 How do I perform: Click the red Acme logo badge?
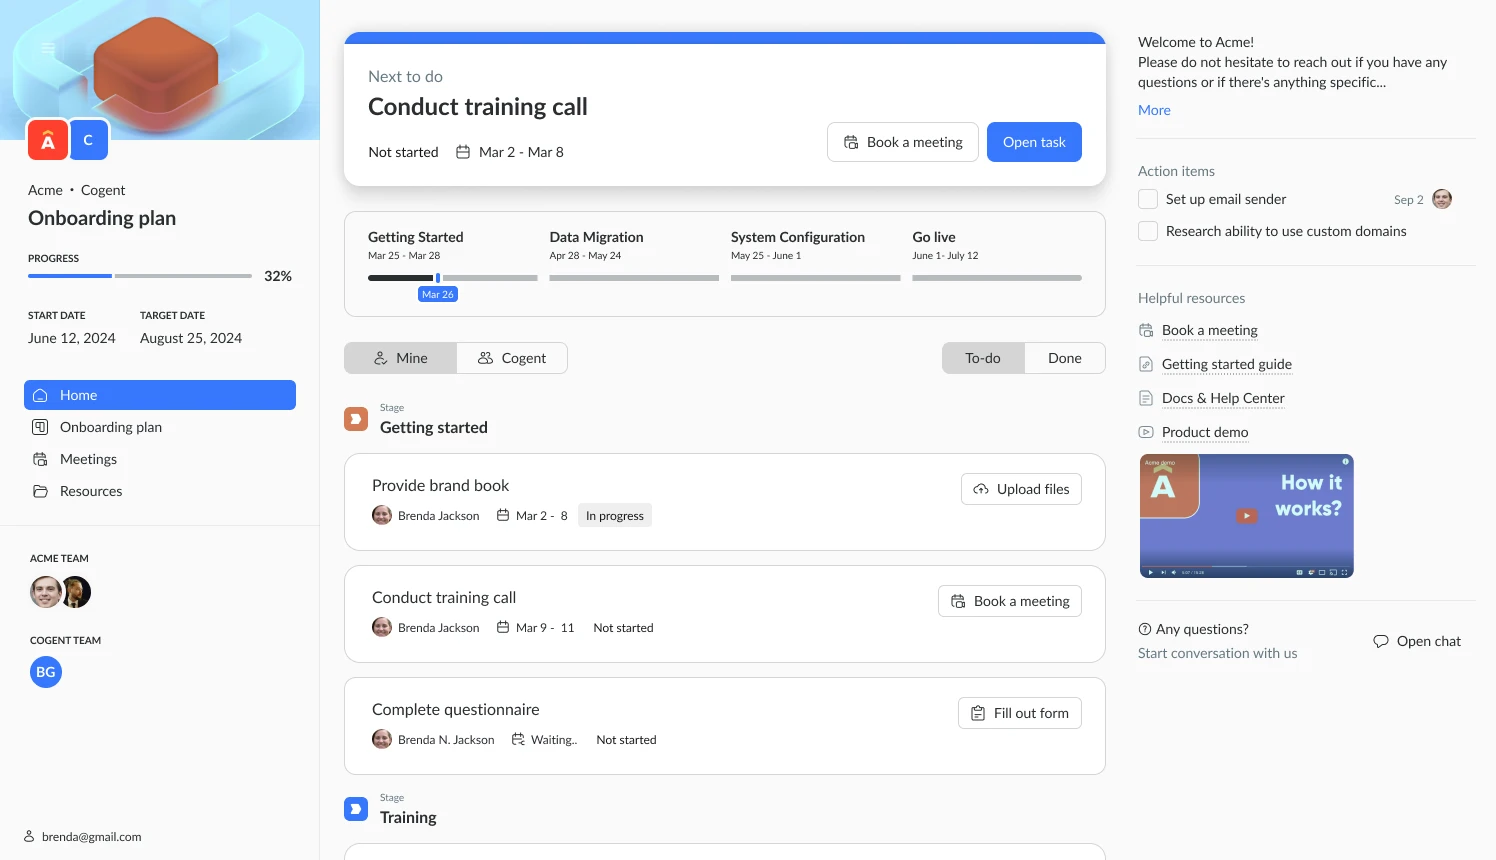coord(48,141)
